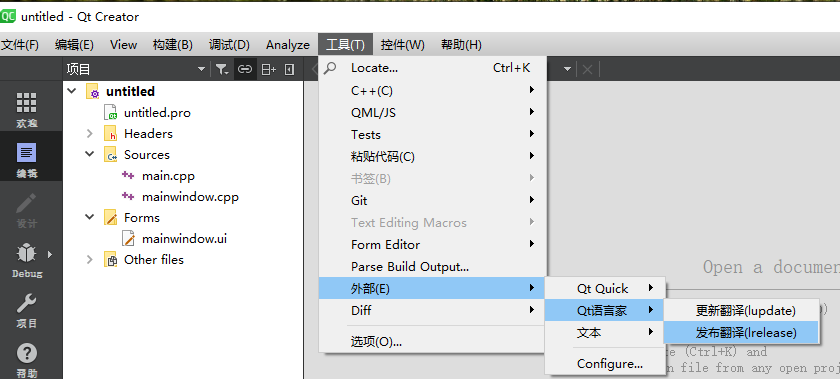This screenshot has width=840, height=379.
Task: Open the Analyze menu
Action: tap(288, 45)
